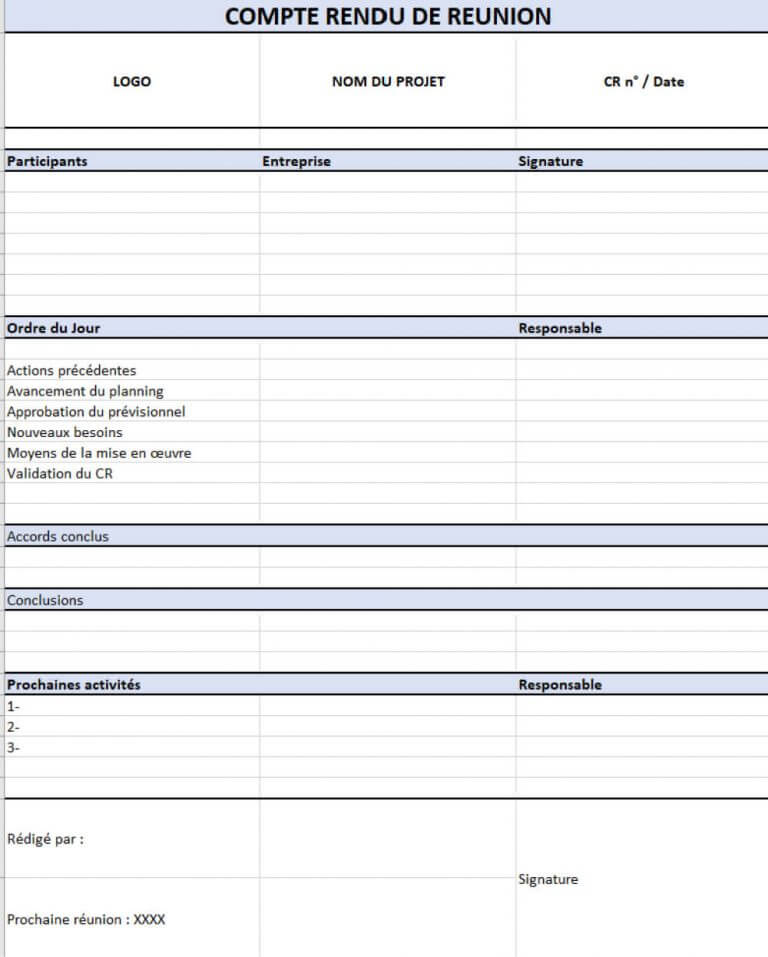The height and width of the screenshot is (957, 768).
Task: Click the Actions précédentes row
Action: point(71,370)
